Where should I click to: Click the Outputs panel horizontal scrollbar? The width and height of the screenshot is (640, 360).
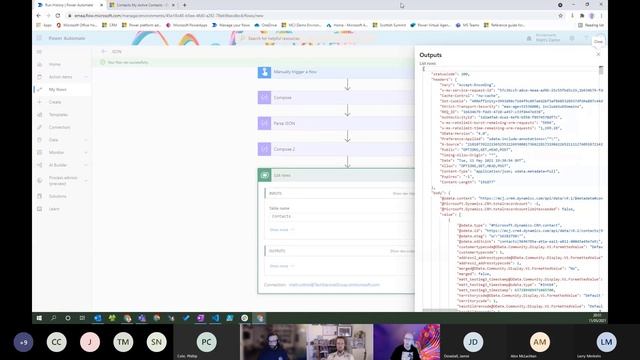[x=440, y=310]
